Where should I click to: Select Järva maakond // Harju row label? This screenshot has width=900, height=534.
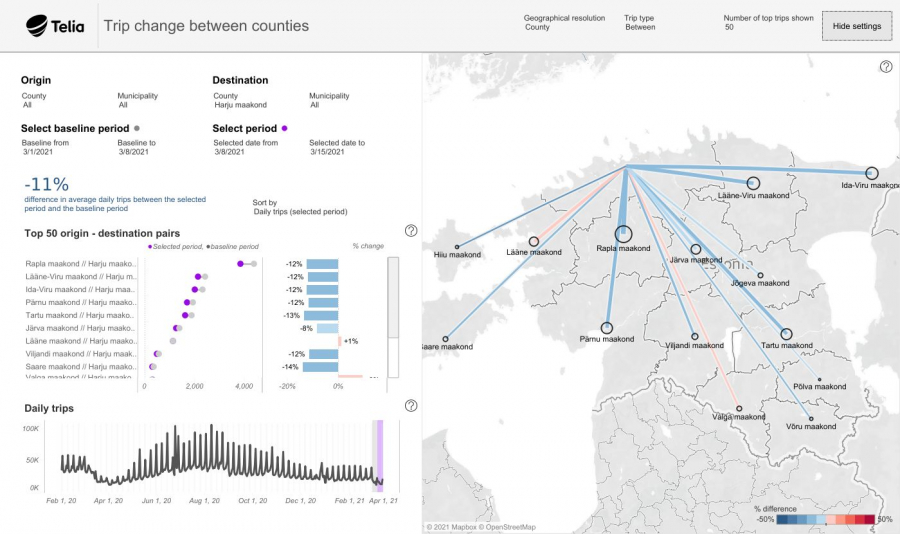(80, 328)
